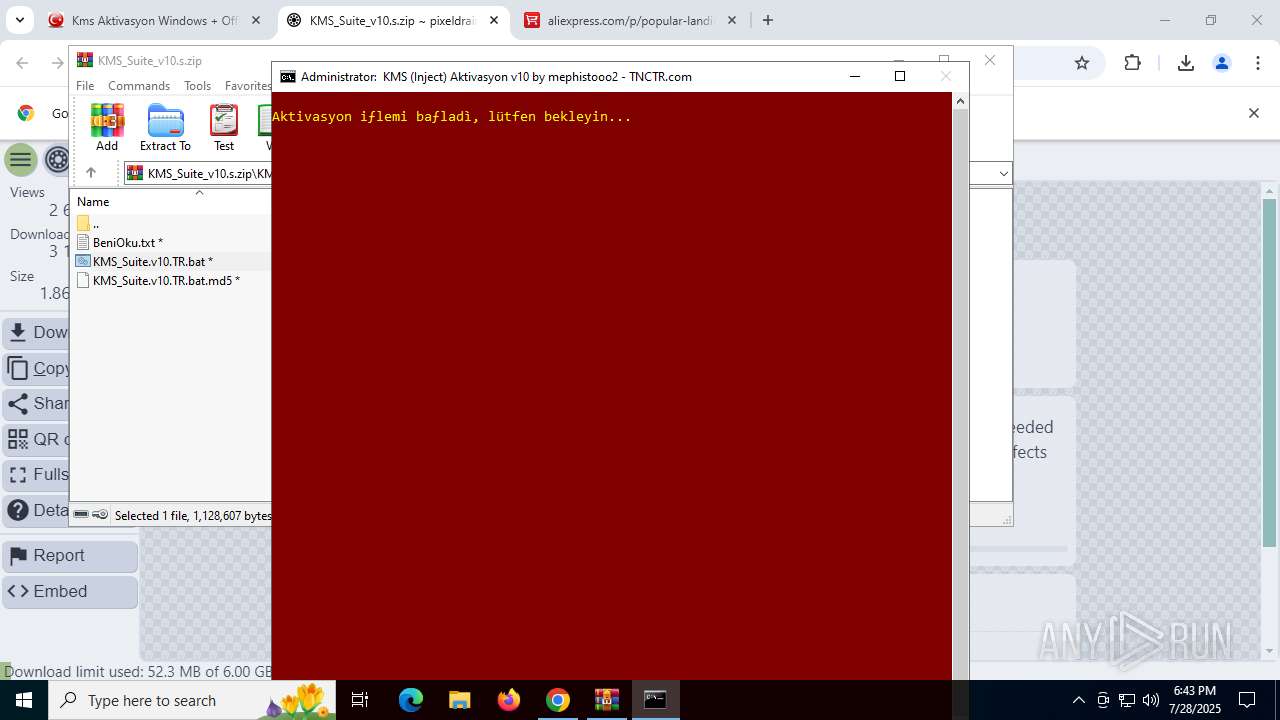Dismiss the Chrome info bar
The image size is (1280, 720).
pyautogui.click(x=1253, y=113)
